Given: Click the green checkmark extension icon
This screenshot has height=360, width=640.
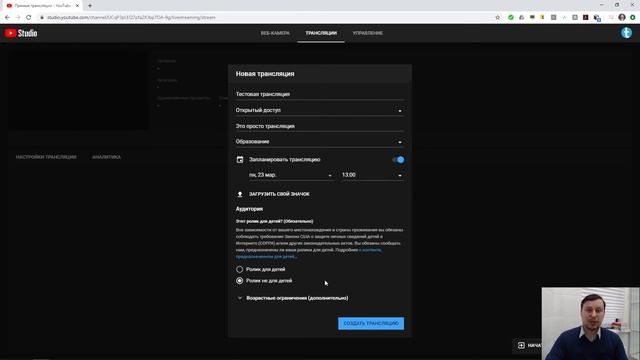Looking at the screenshot, I should tap(511, 18).
